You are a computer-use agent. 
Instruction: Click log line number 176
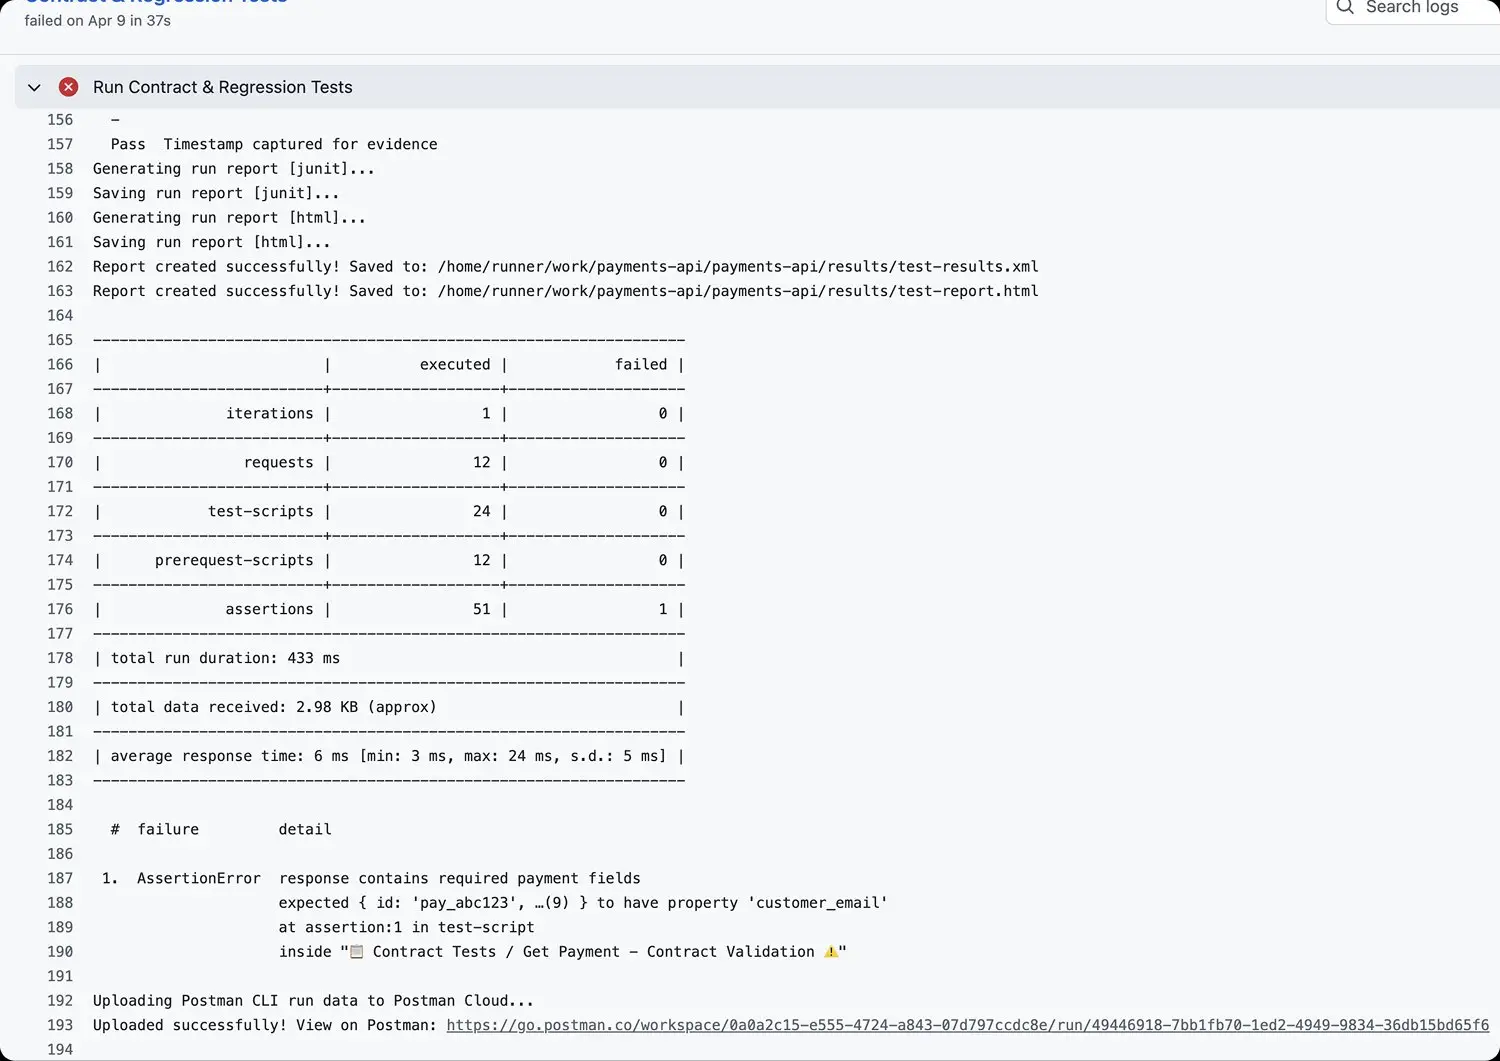click(x=60, y=609)
